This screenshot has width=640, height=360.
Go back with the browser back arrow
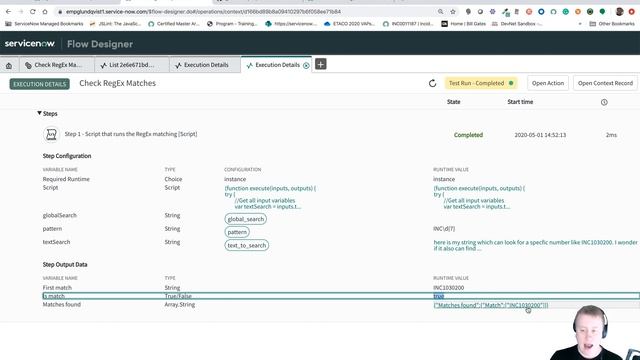tap(9, 12)
